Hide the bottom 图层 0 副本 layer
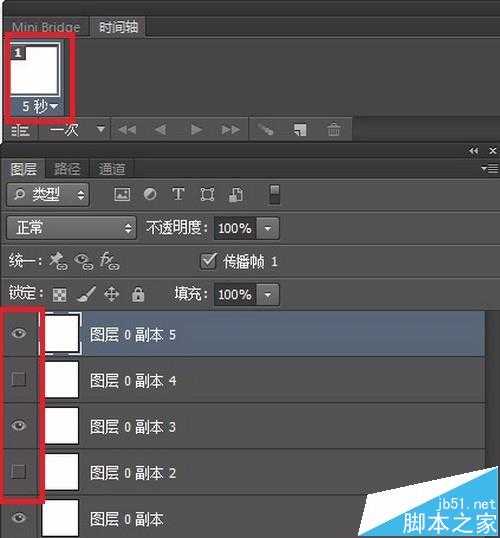This screenshot has width=500, height=538. (19, 517)
